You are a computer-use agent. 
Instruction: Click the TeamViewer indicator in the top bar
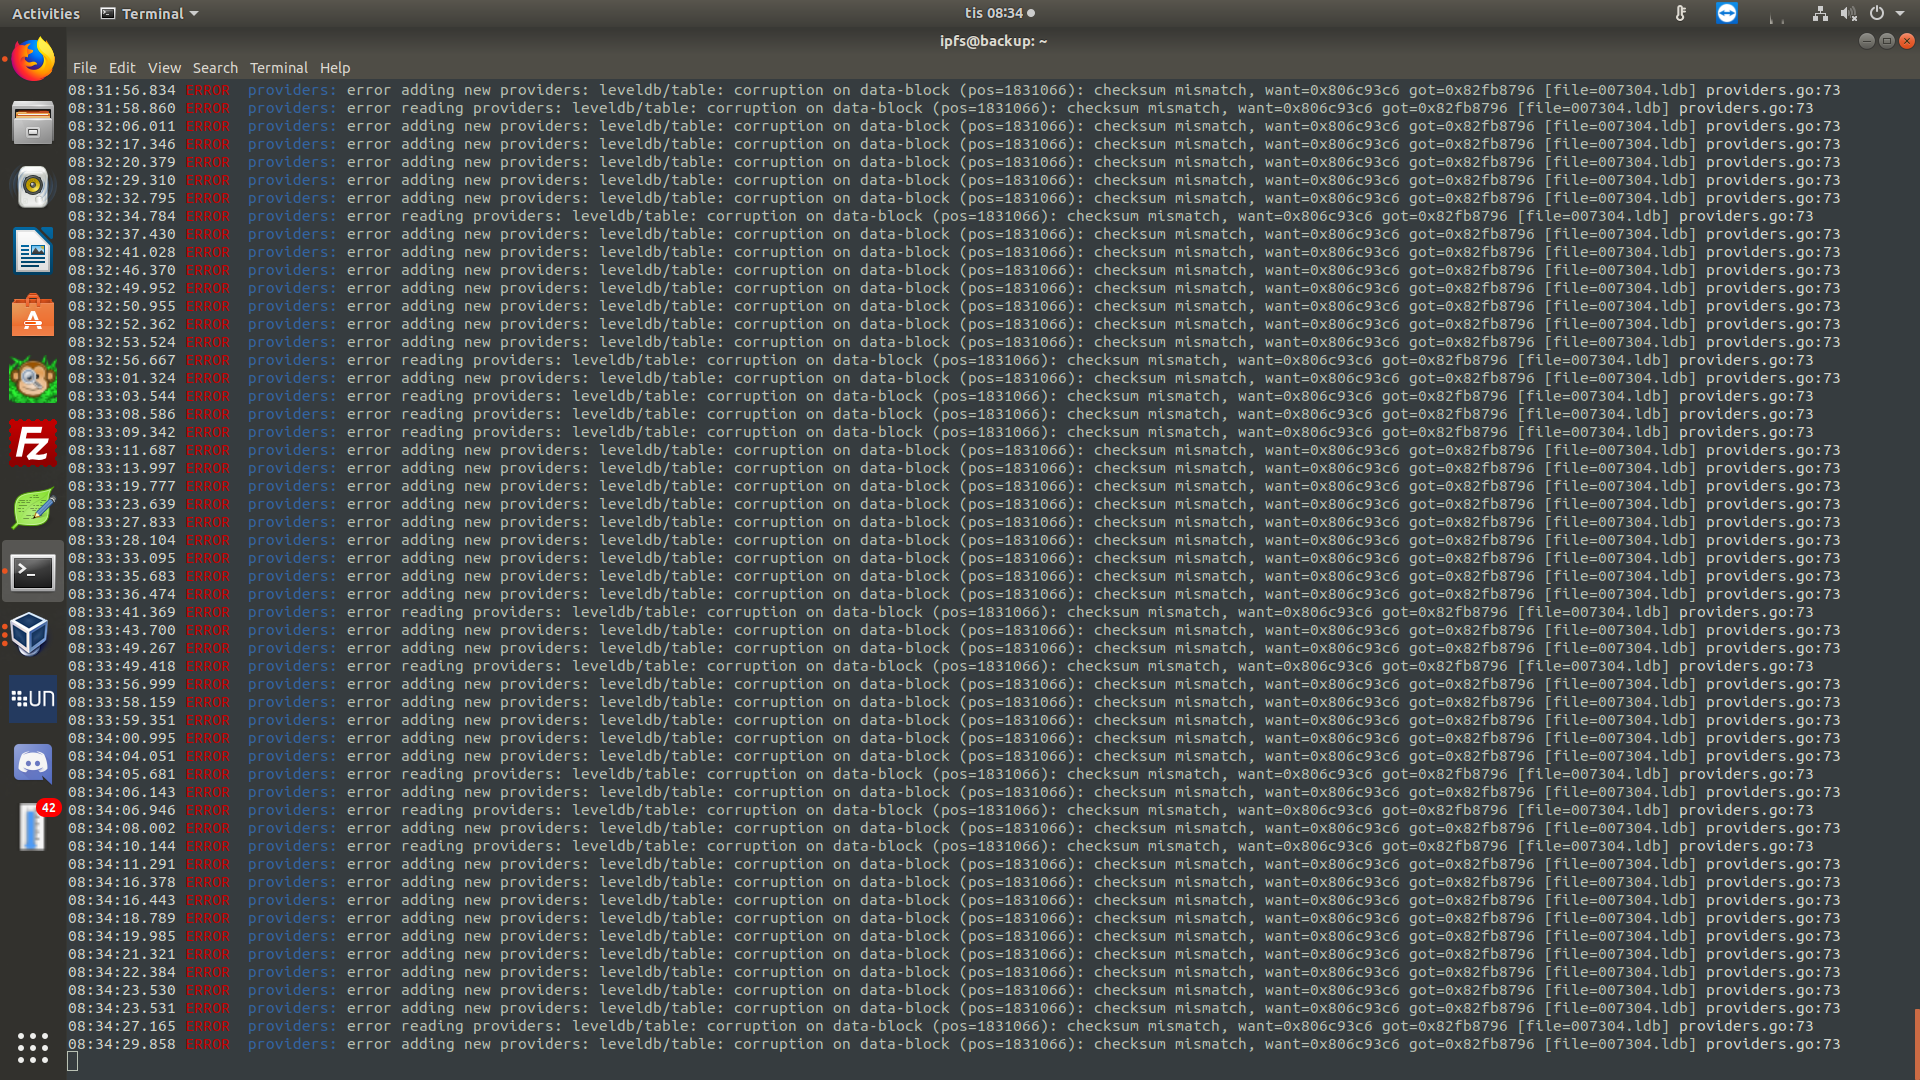[1727, 13]
